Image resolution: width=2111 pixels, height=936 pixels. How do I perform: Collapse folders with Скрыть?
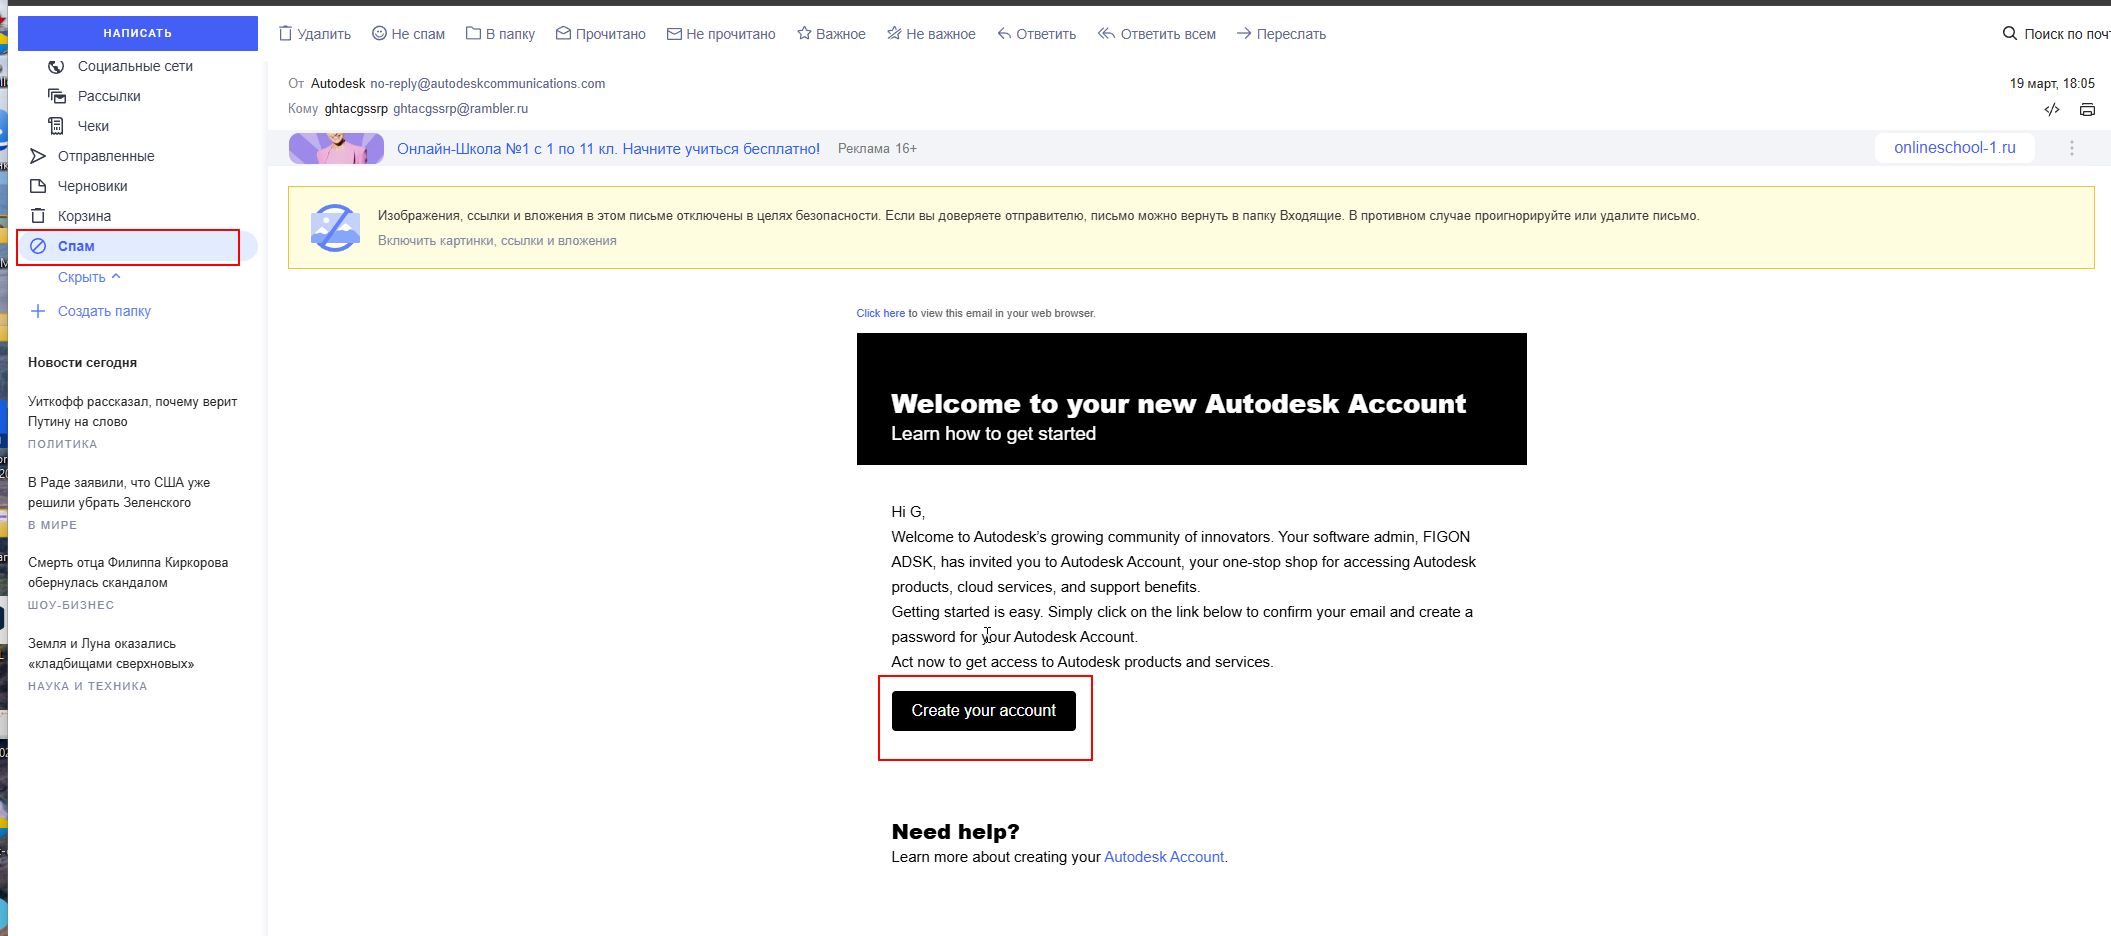click(89, 277)
